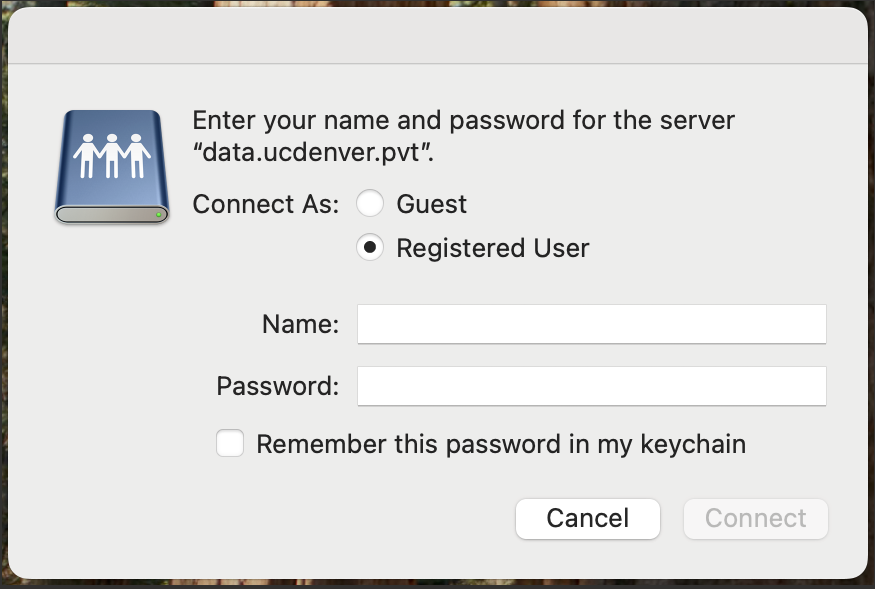Click the Name: field label

pyautogui.click(x=300, y=324)
